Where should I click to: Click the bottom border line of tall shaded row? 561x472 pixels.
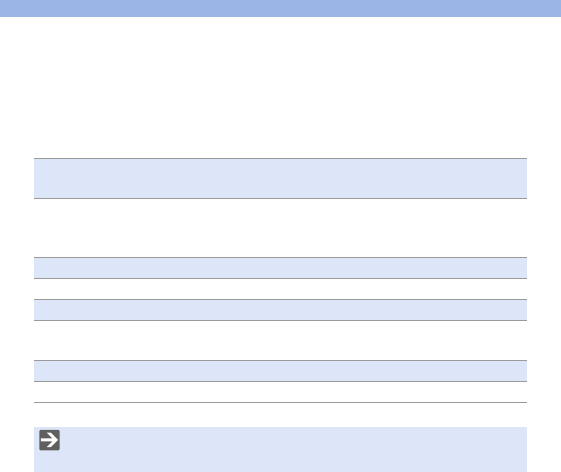point(280,198)
